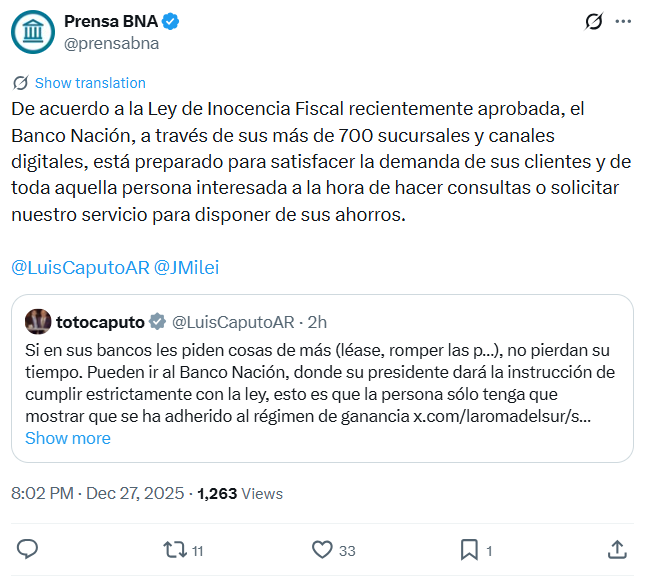Click the share upload icon
The image size is (648, 576).
(x=618, y=549)
